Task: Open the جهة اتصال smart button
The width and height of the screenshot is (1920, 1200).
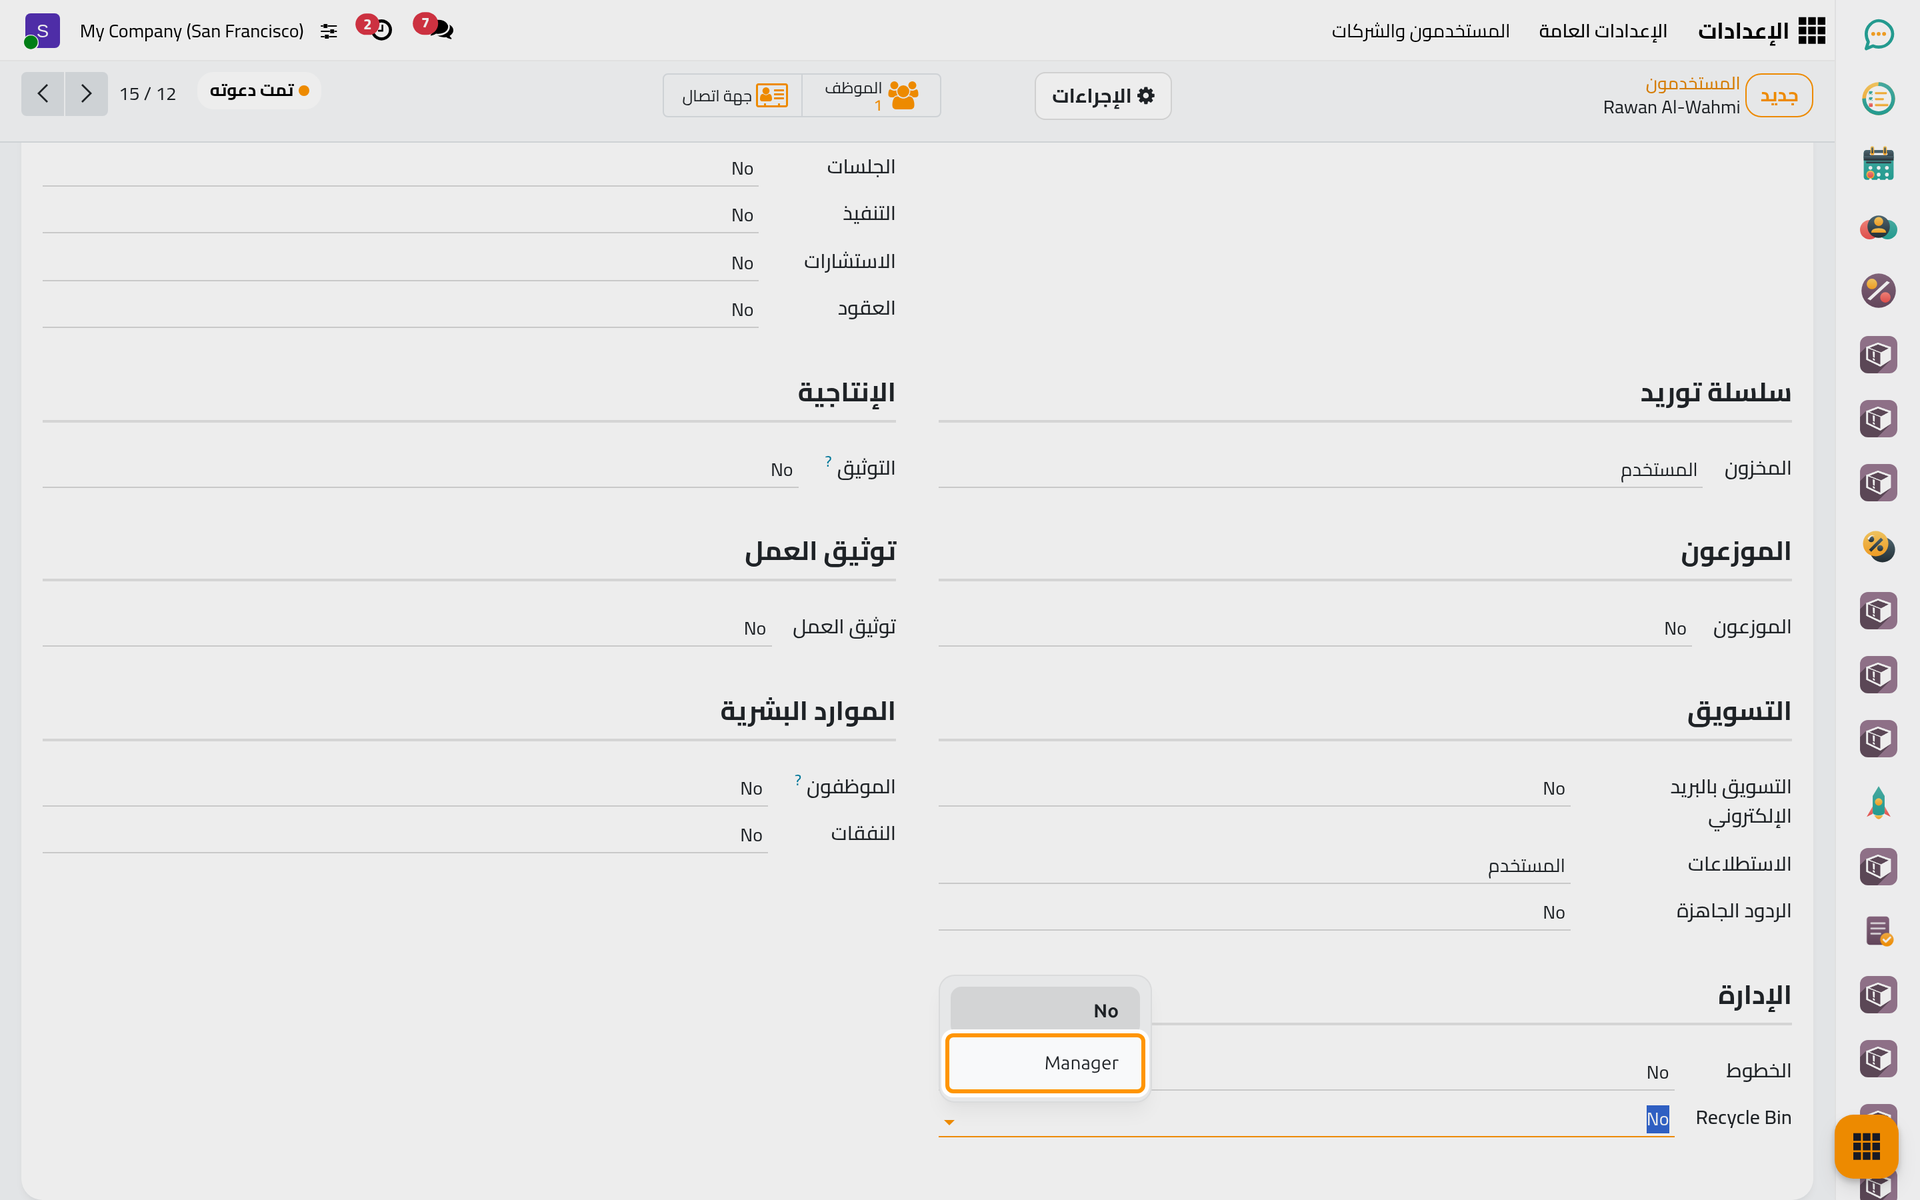Action: point(733,95)
